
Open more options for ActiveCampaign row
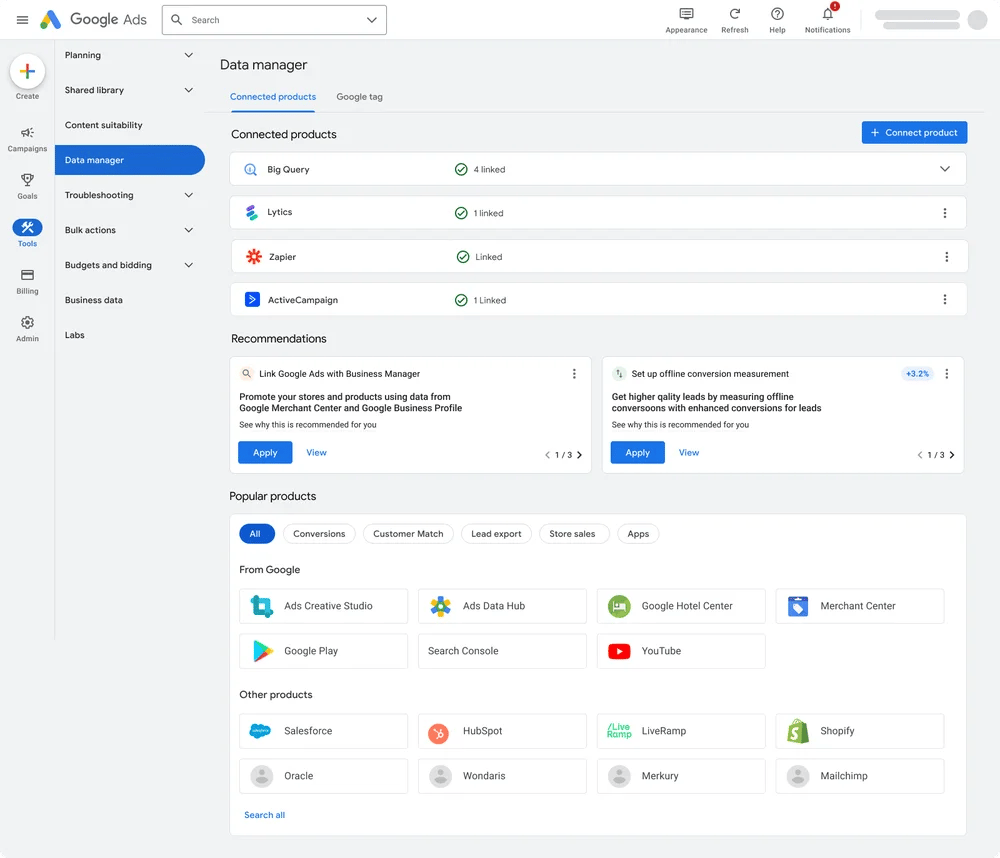[x=945, y=299]
